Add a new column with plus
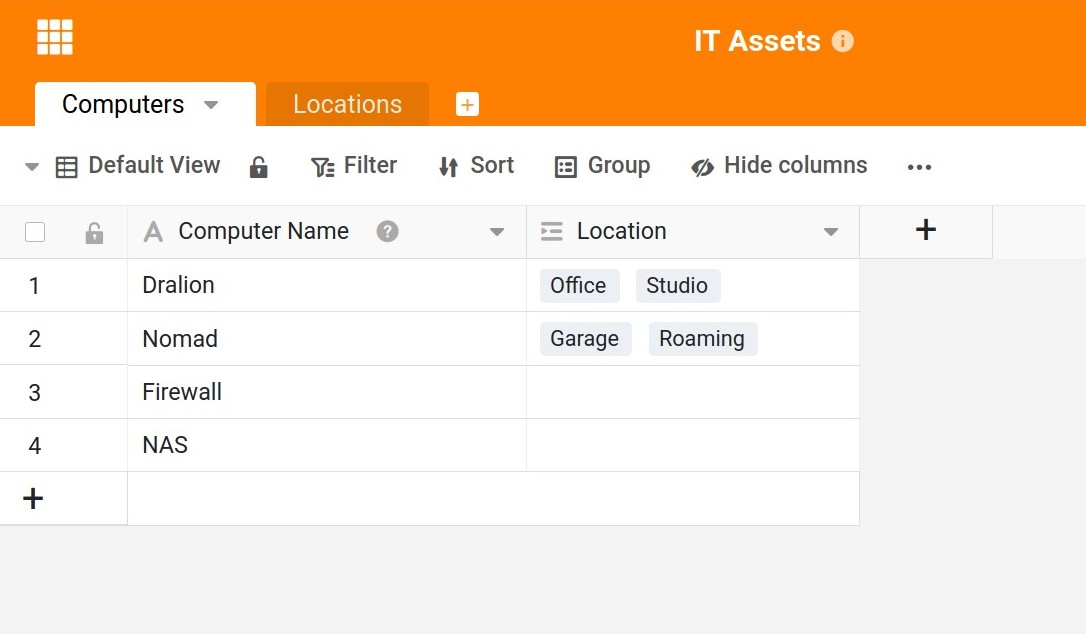 tap(925, 231)
